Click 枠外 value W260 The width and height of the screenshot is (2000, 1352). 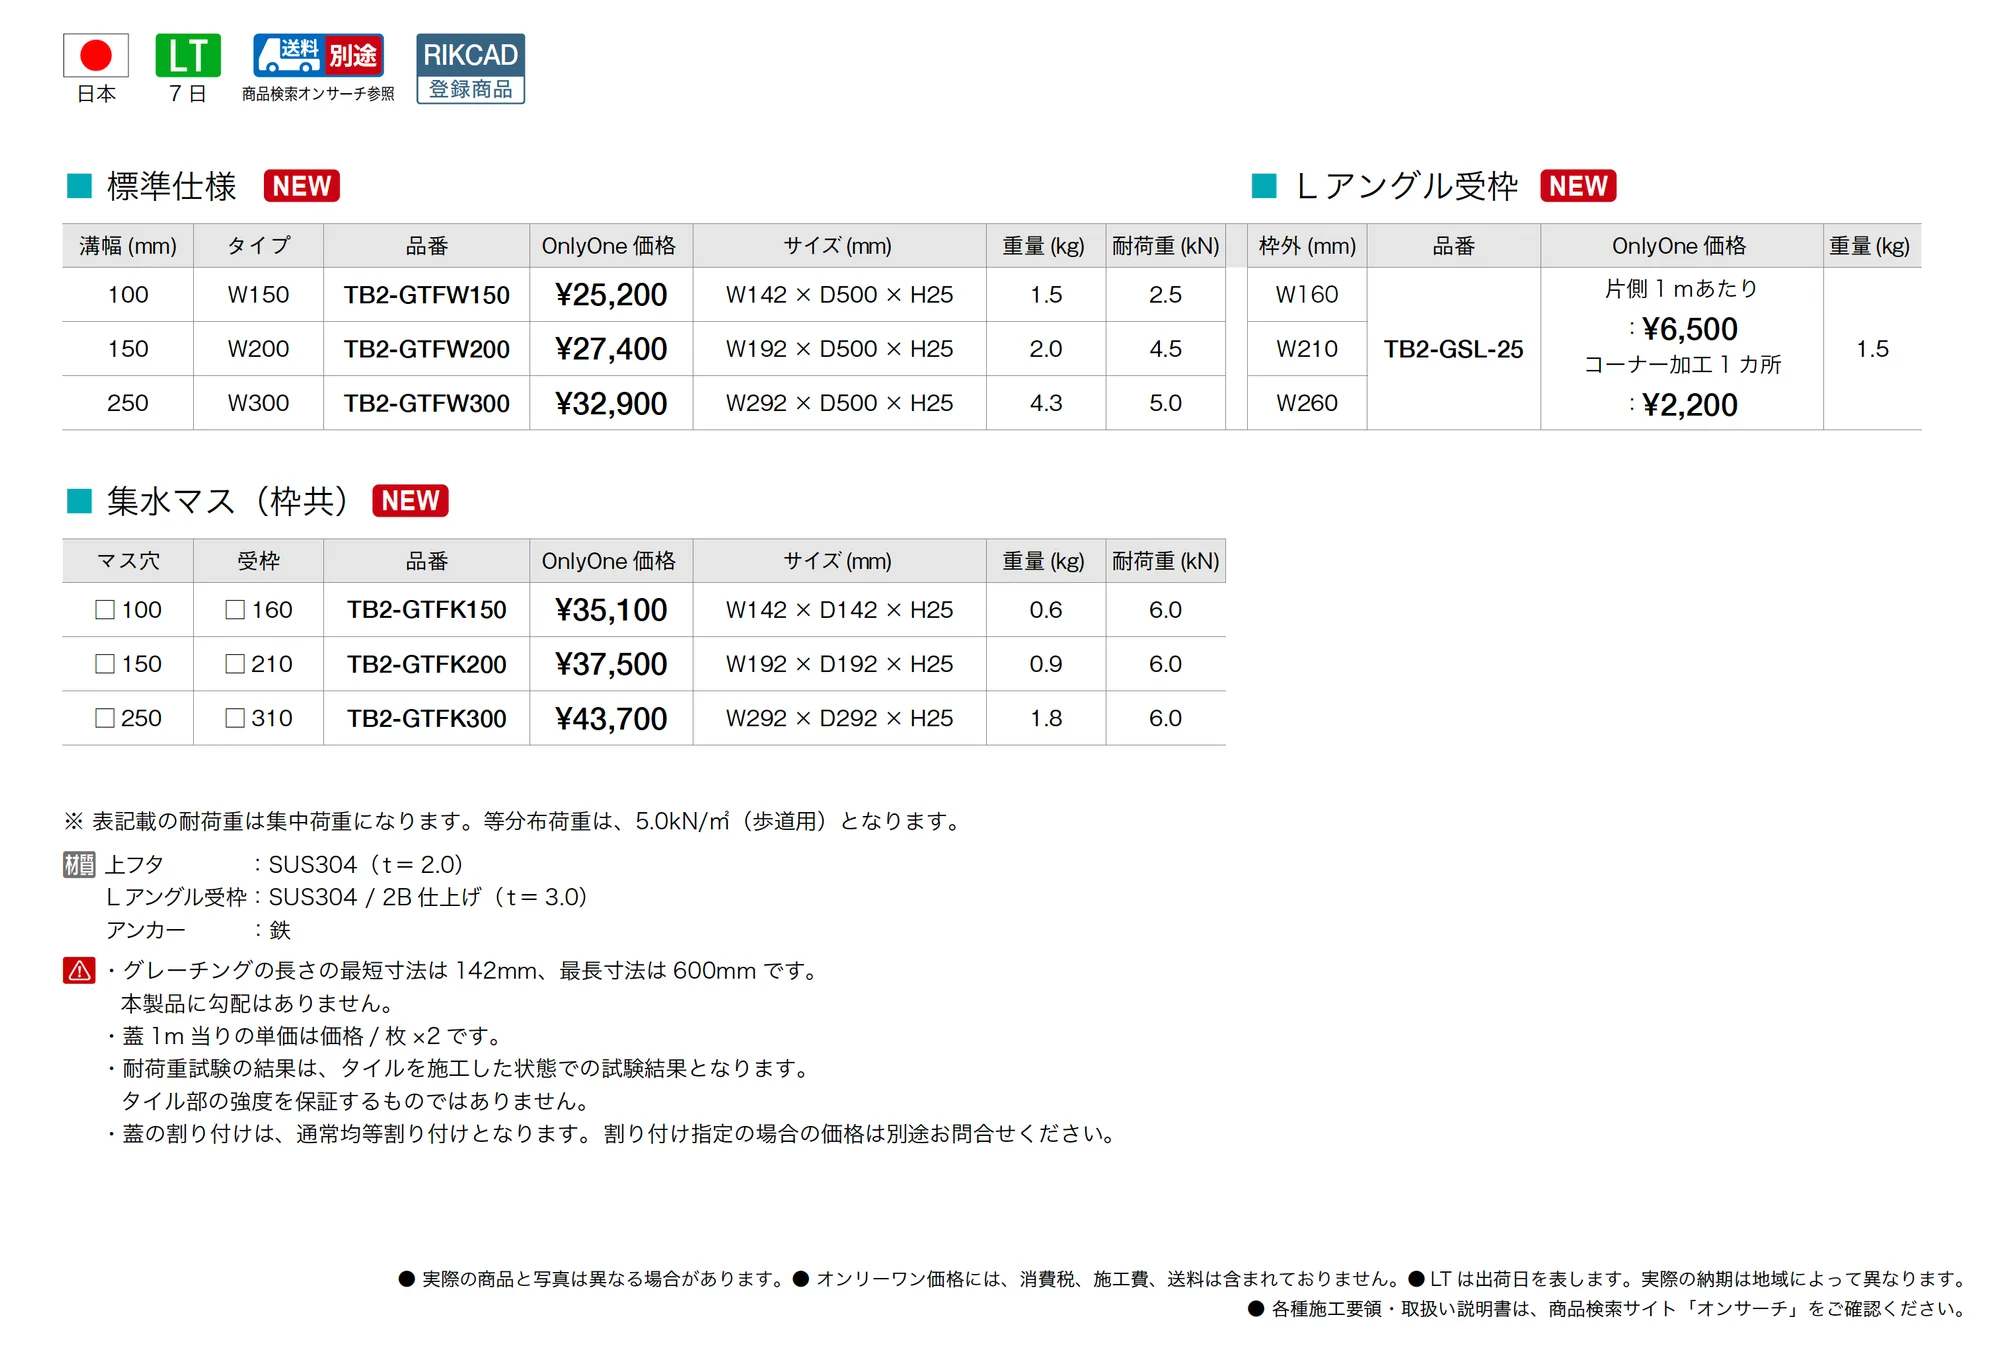tap(1306, 403)
